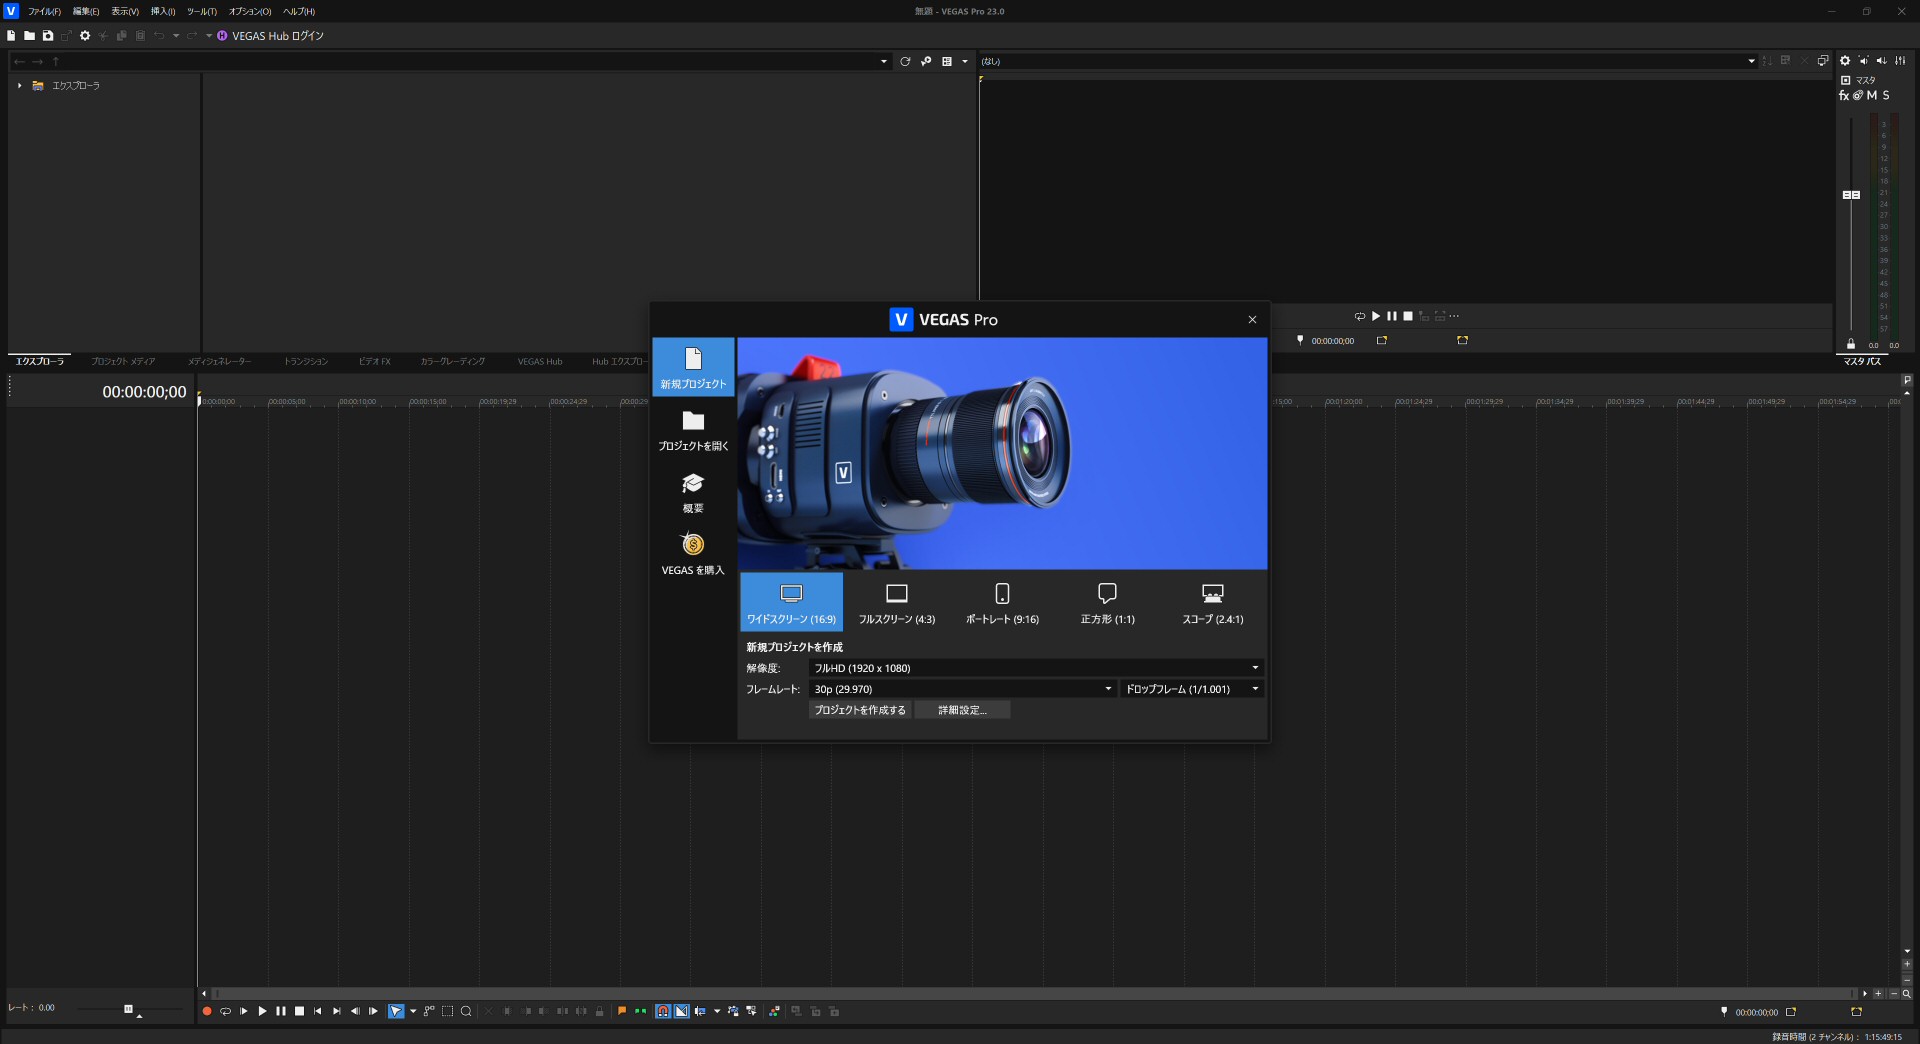The height and width of the screenshot is (1044, 1920).
Task: Click the master volume fader handle
Action: tap(1851, 195)
